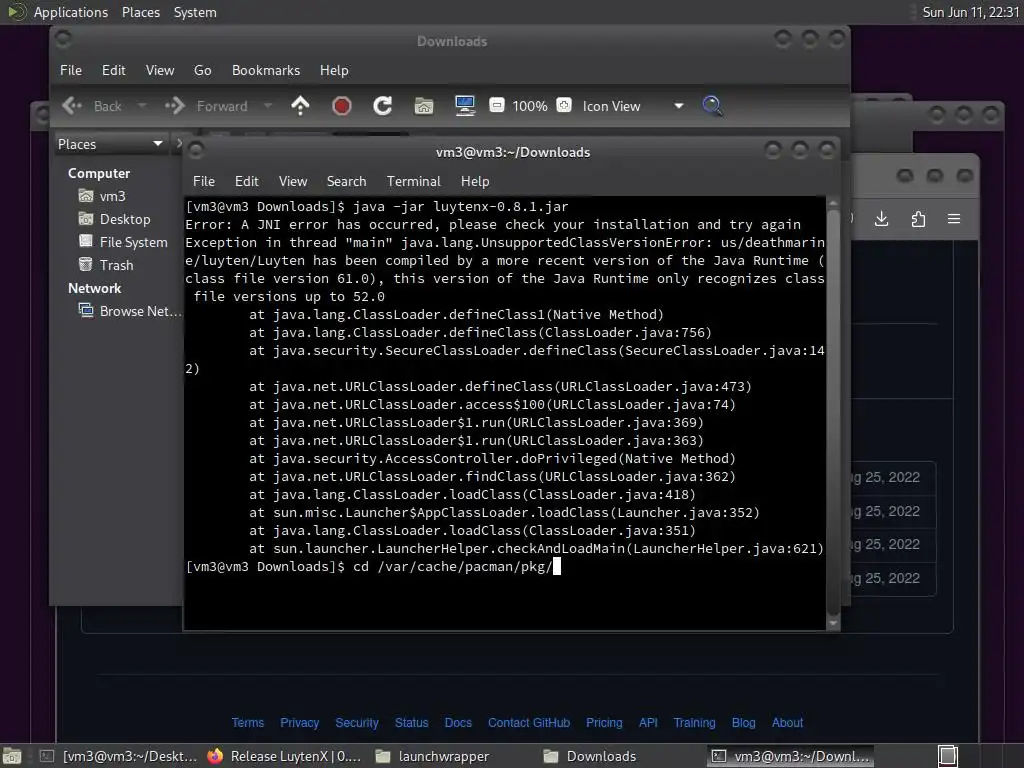Click the terminal scrollbar down arrow
This screenshot has width=1024, height=768.
point(833,623)
